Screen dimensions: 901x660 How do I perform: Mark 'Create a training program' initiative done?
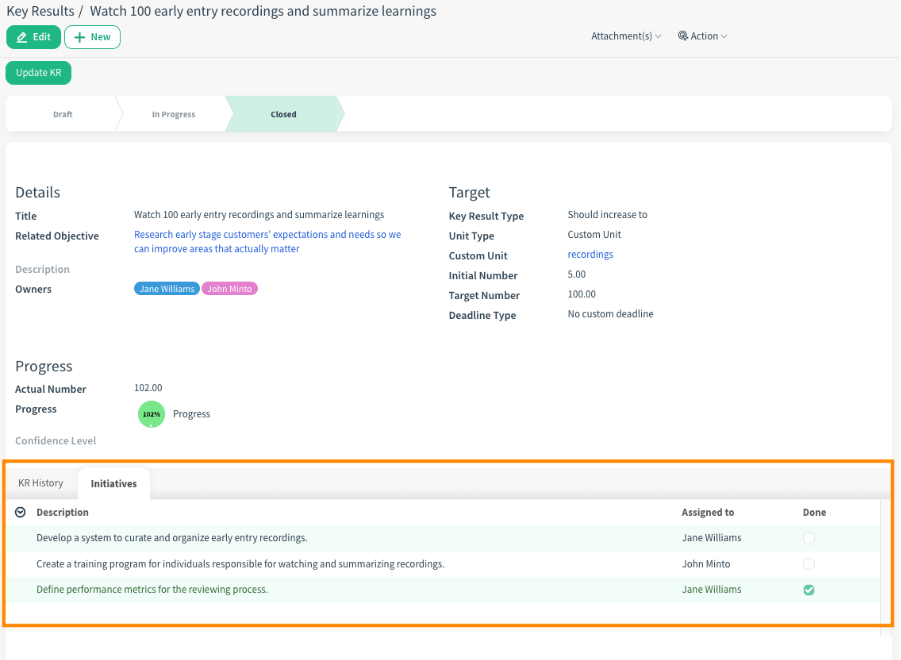(808, 564)
